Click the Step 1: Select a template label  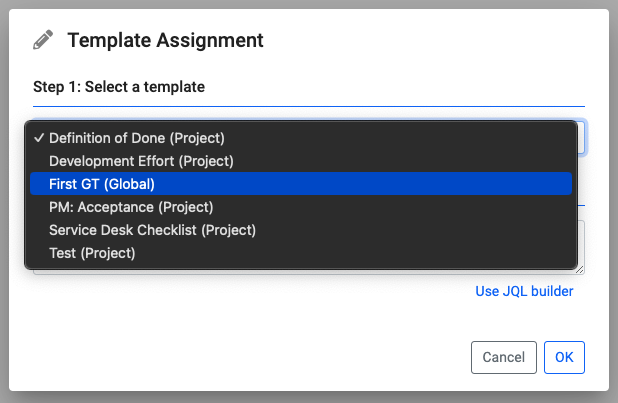point(119,87)
